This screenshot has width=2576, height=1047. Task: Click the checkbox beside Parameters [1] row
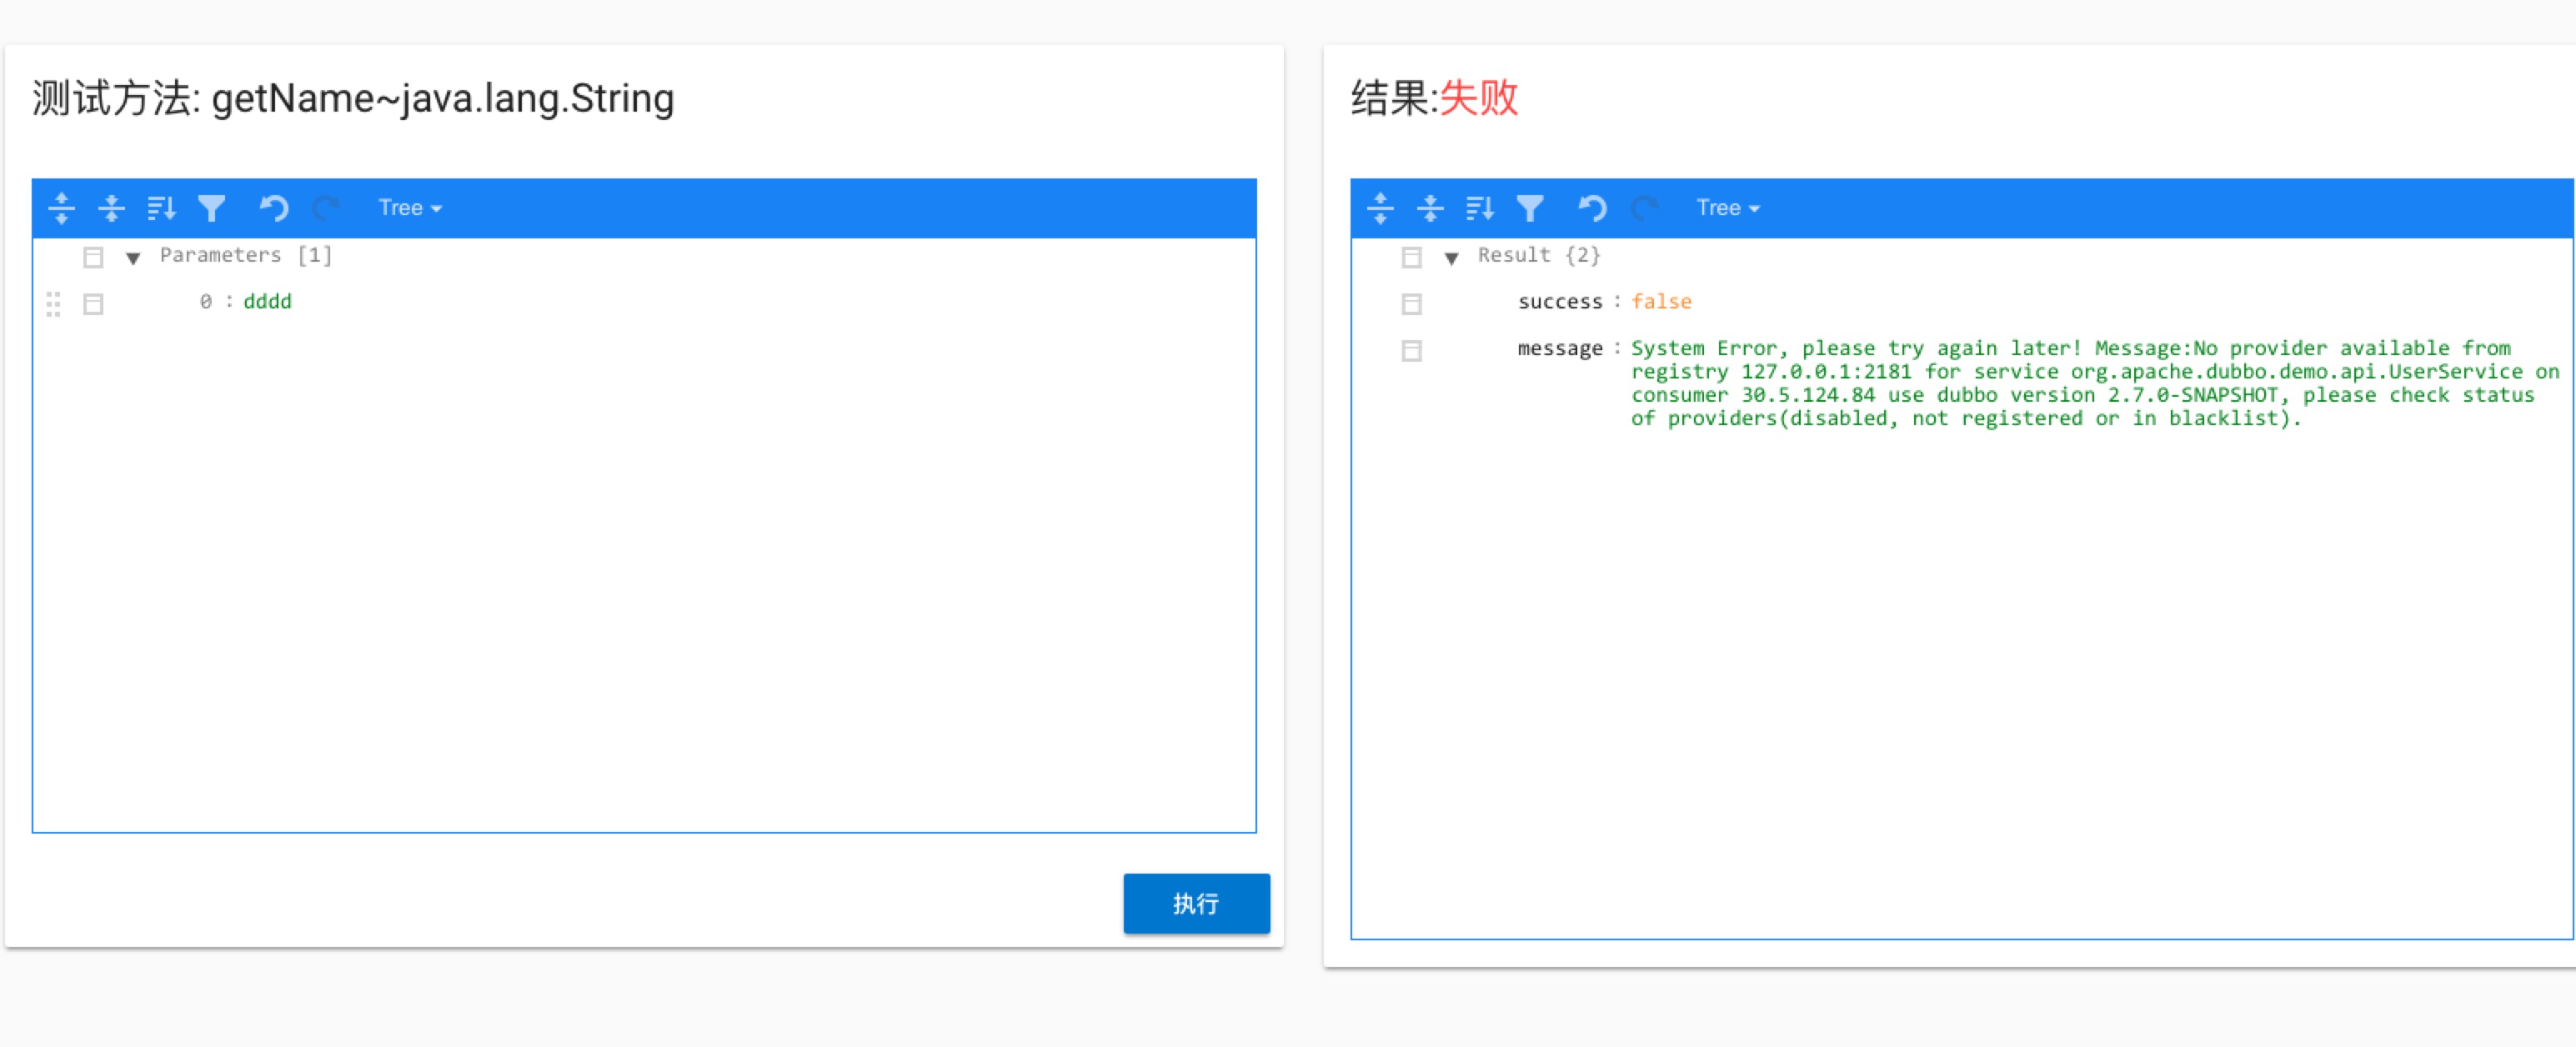(x=93, y=256)
